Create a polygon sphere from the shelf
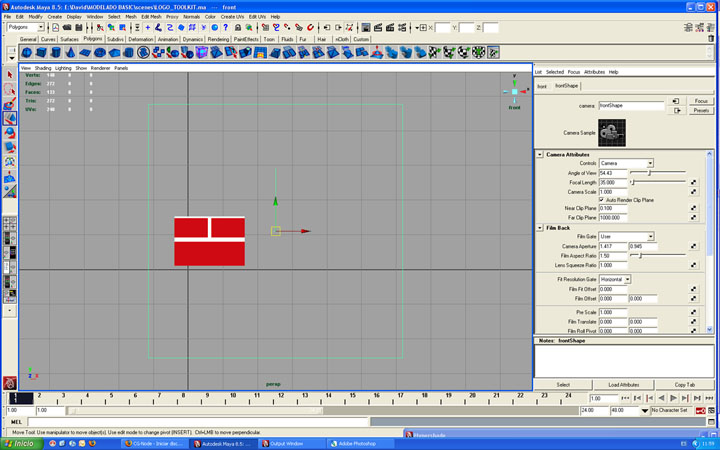Screen dimensions: 720x450 [x=27, y=52]
